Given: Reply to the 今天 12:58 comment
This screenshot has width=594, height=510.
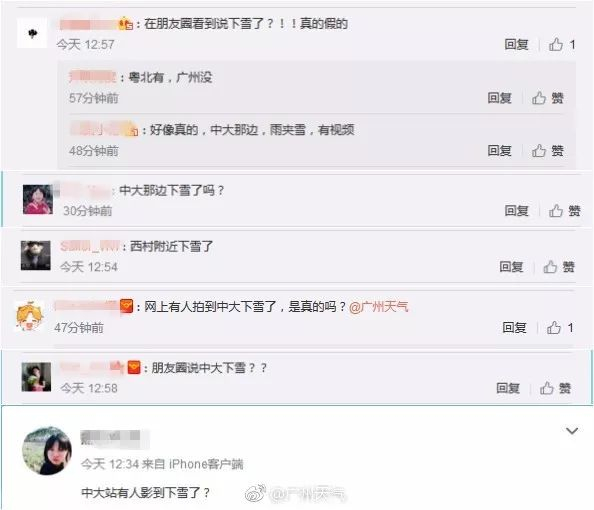Looking at the screenshot, I should [x=508, y=388].
